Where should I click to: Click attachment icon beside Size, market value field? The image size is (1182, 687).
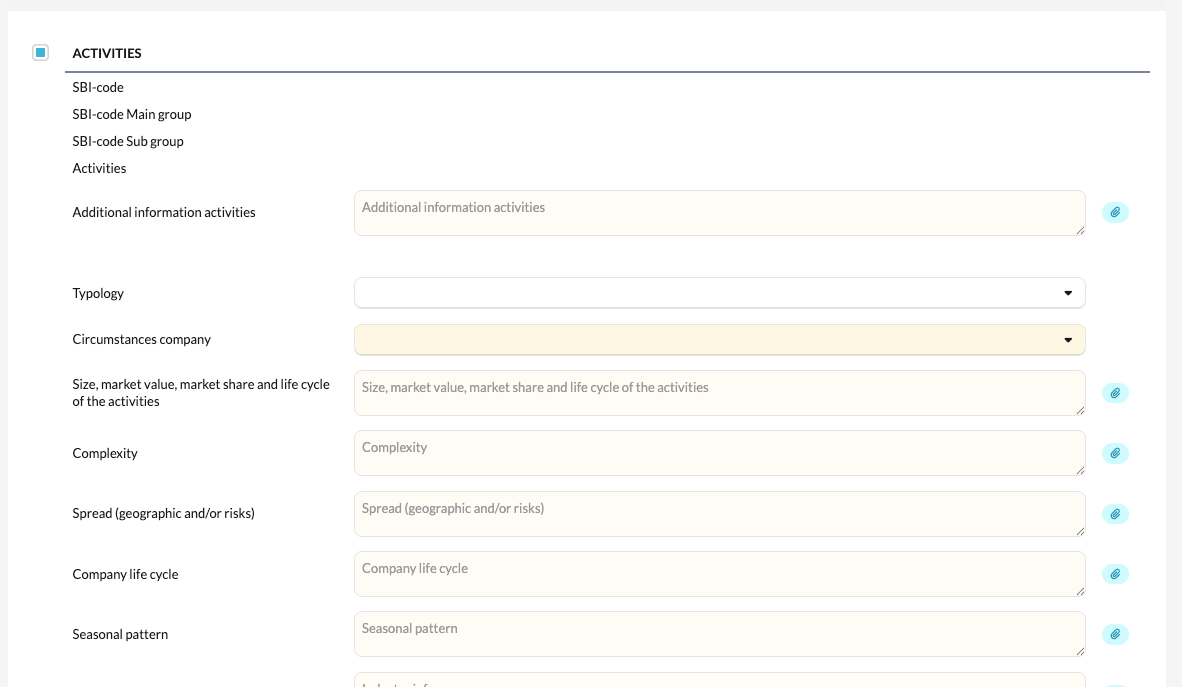pyautogui.click(x=1115, y=393)
